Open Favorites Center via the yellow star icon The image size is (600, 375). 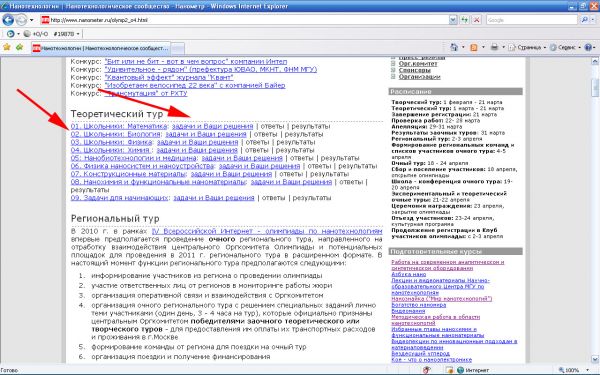click(7, 47)
